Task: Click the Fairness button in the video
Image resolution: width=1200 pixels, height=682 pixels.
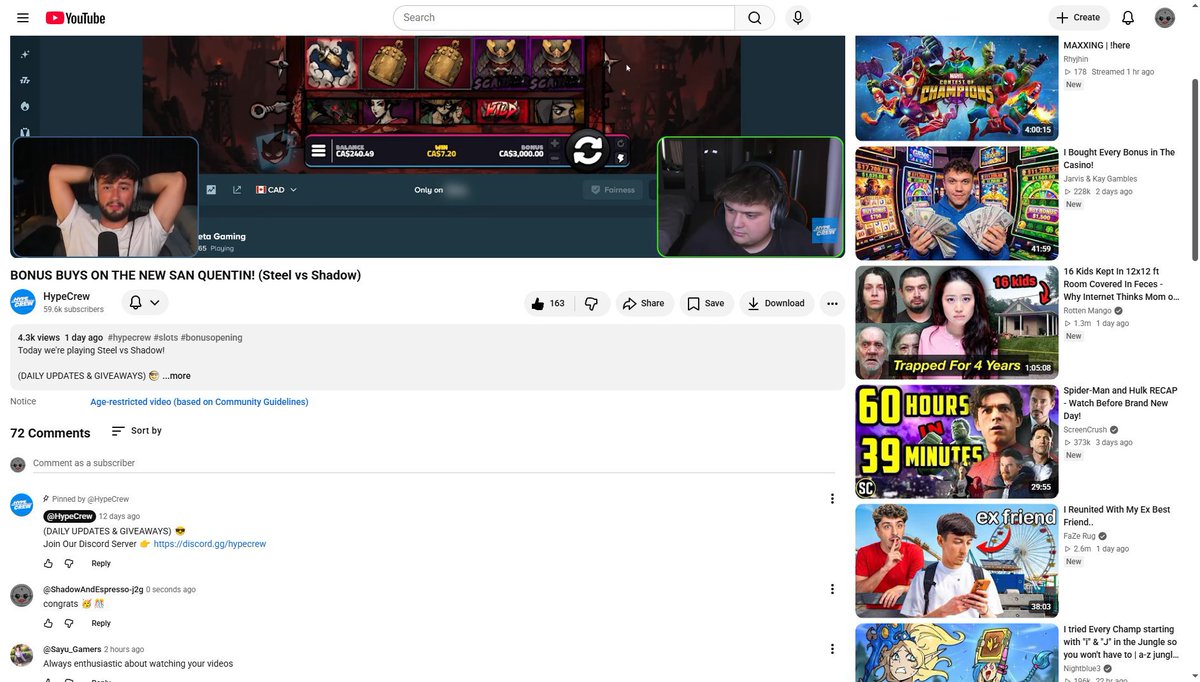Action: click(x=613, y=190)
